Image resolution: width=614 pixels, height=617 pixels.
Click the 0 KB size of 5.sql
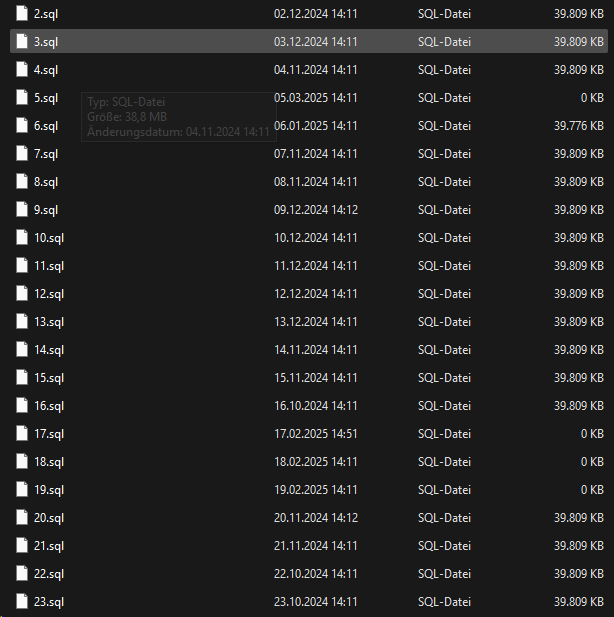tap(592, 98)
